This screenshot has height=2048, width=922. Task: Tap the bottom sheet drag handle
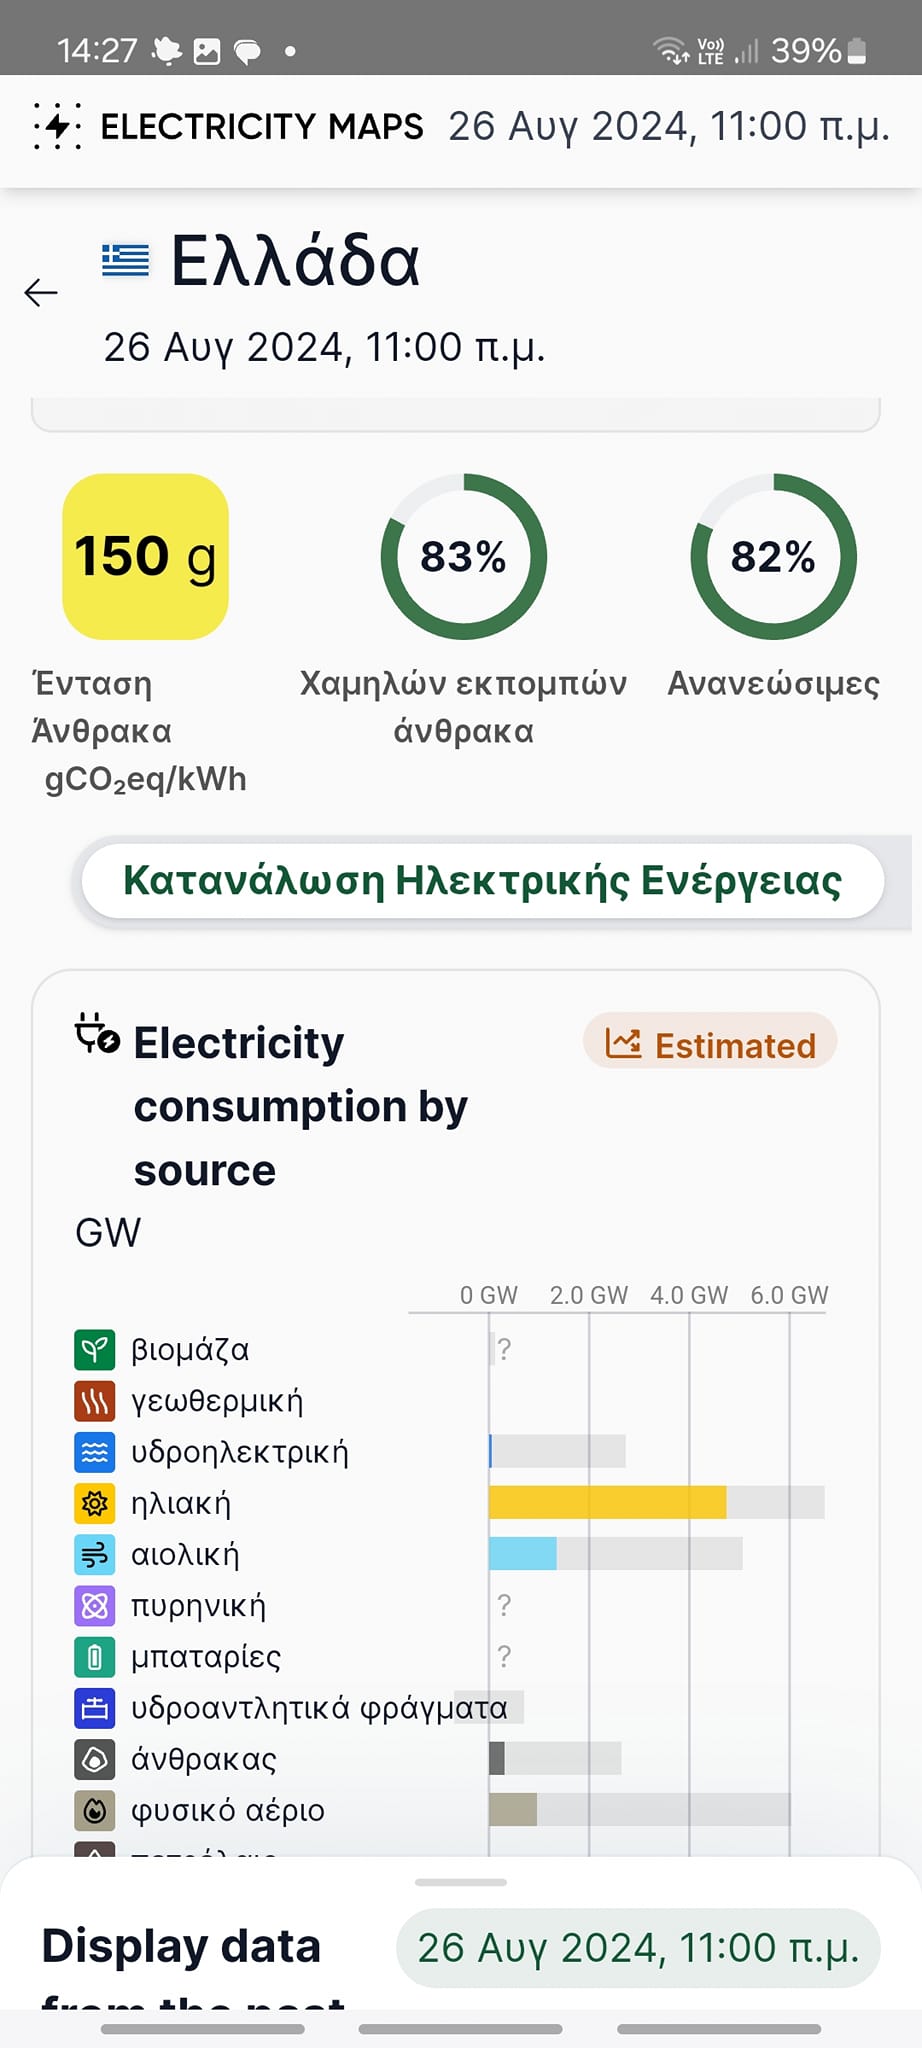[x=460, y=1882]
